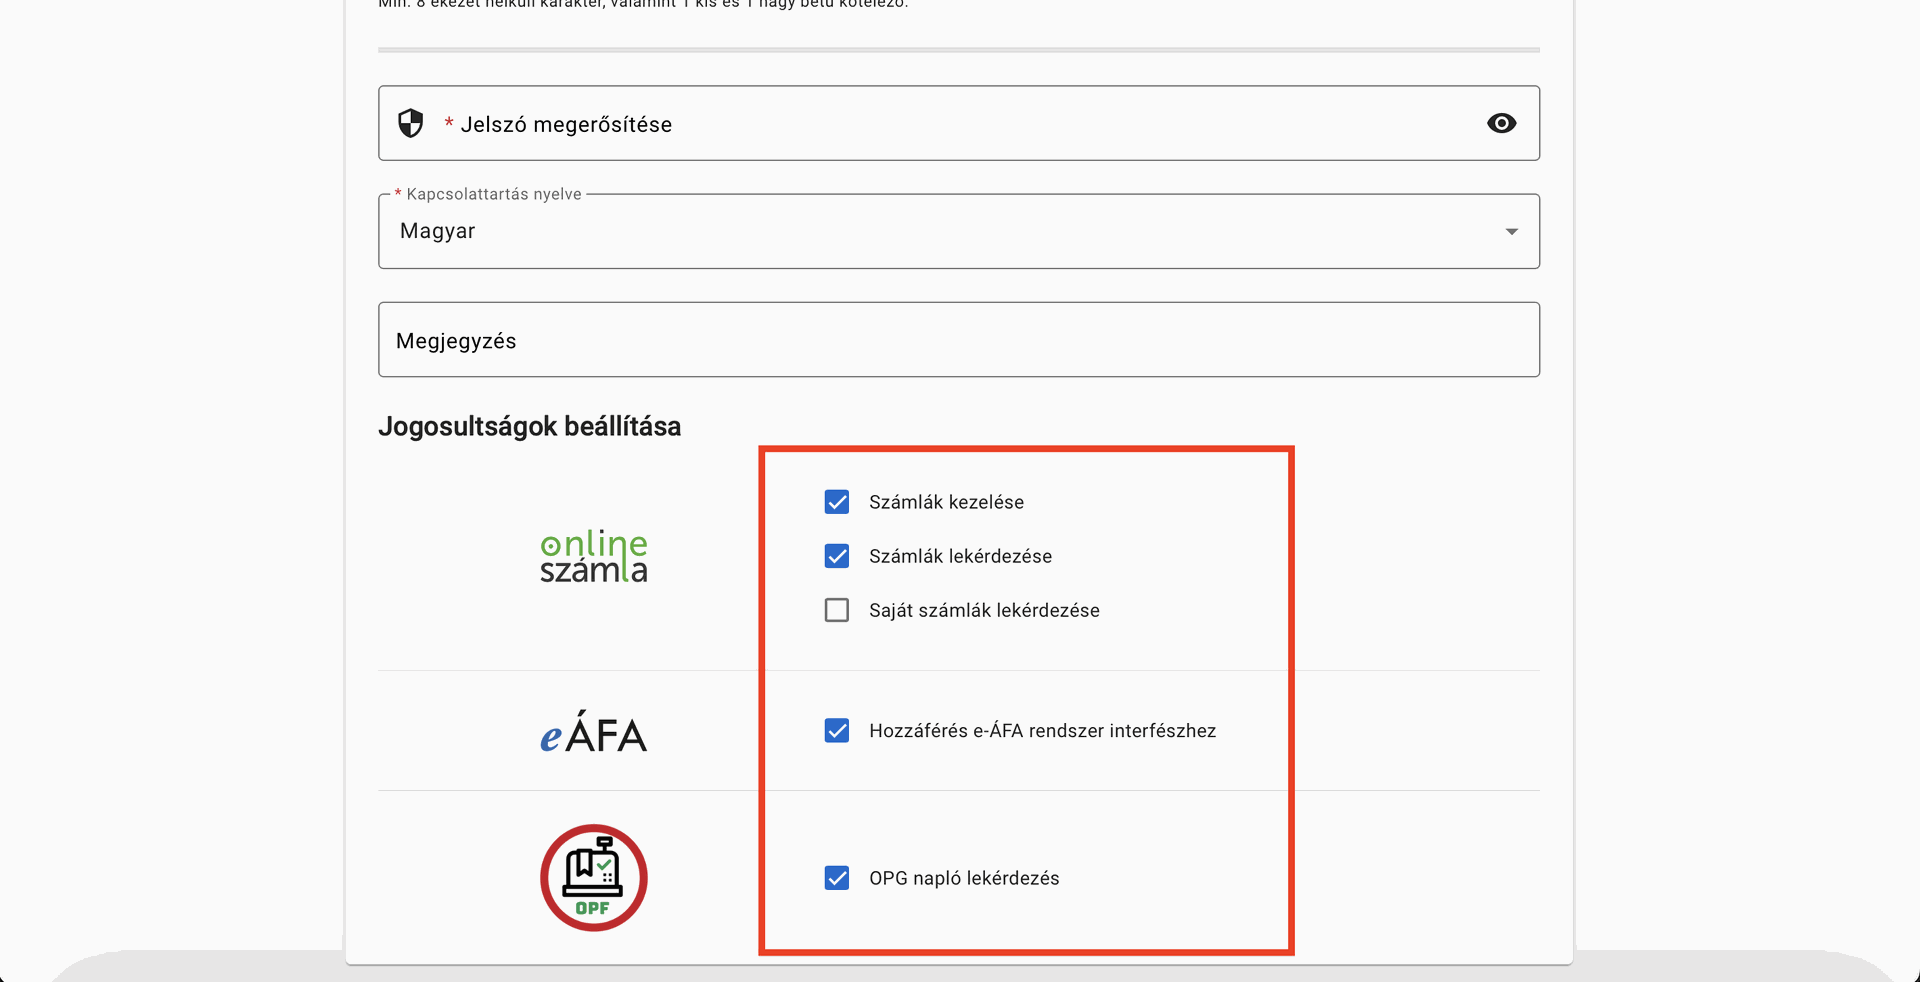Uncheck OPG napló lekérdezés checkbox
The image size is (1920, 982).
[x=837, y=878]
